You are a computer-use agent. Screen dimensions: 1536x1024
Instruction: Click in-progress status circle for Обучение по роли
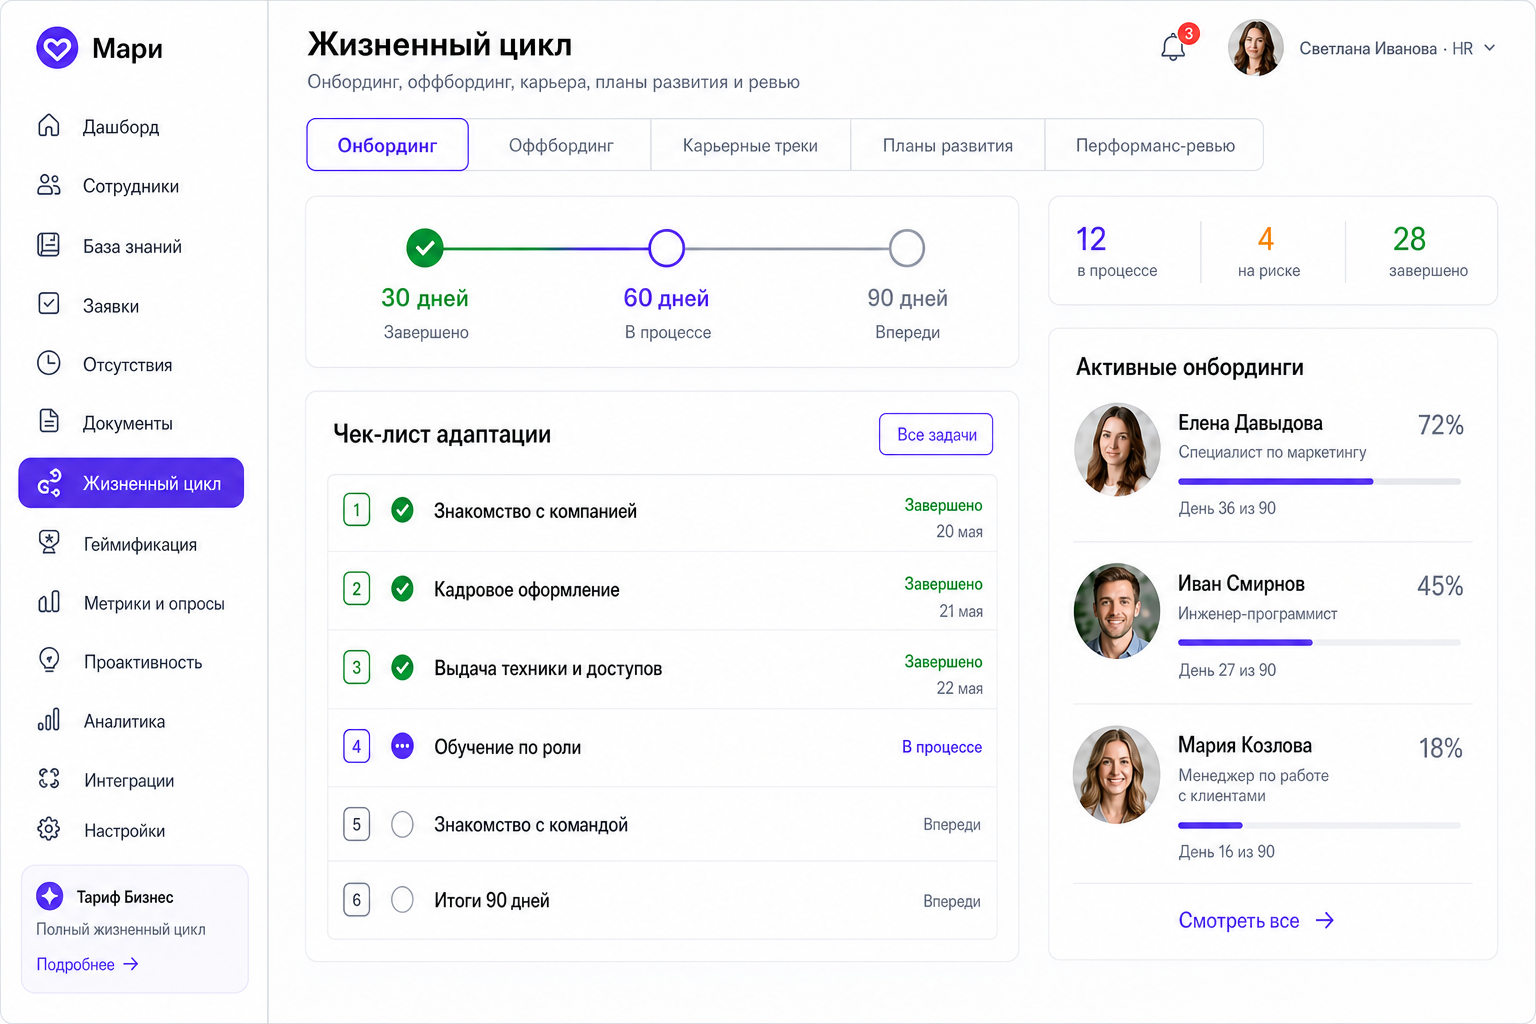402,746
